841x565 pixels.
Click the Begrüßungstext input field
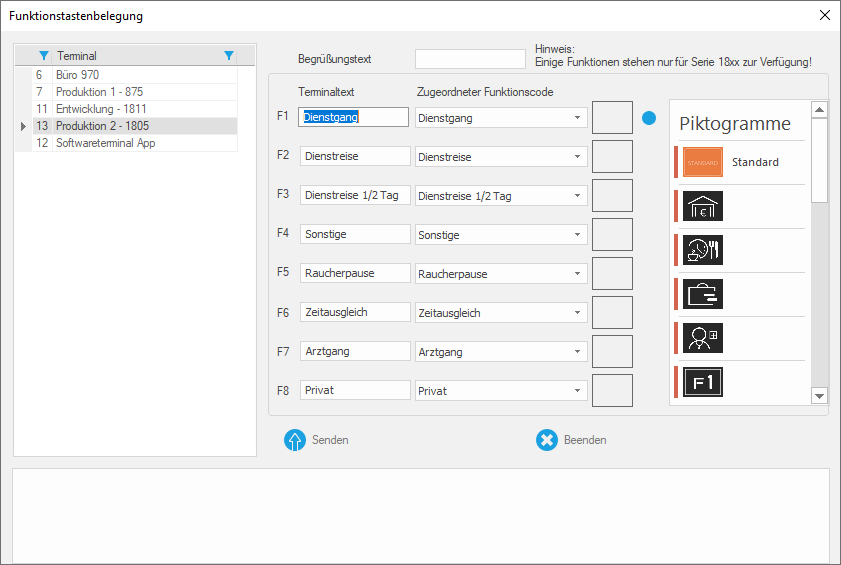[x=469, y=60]
